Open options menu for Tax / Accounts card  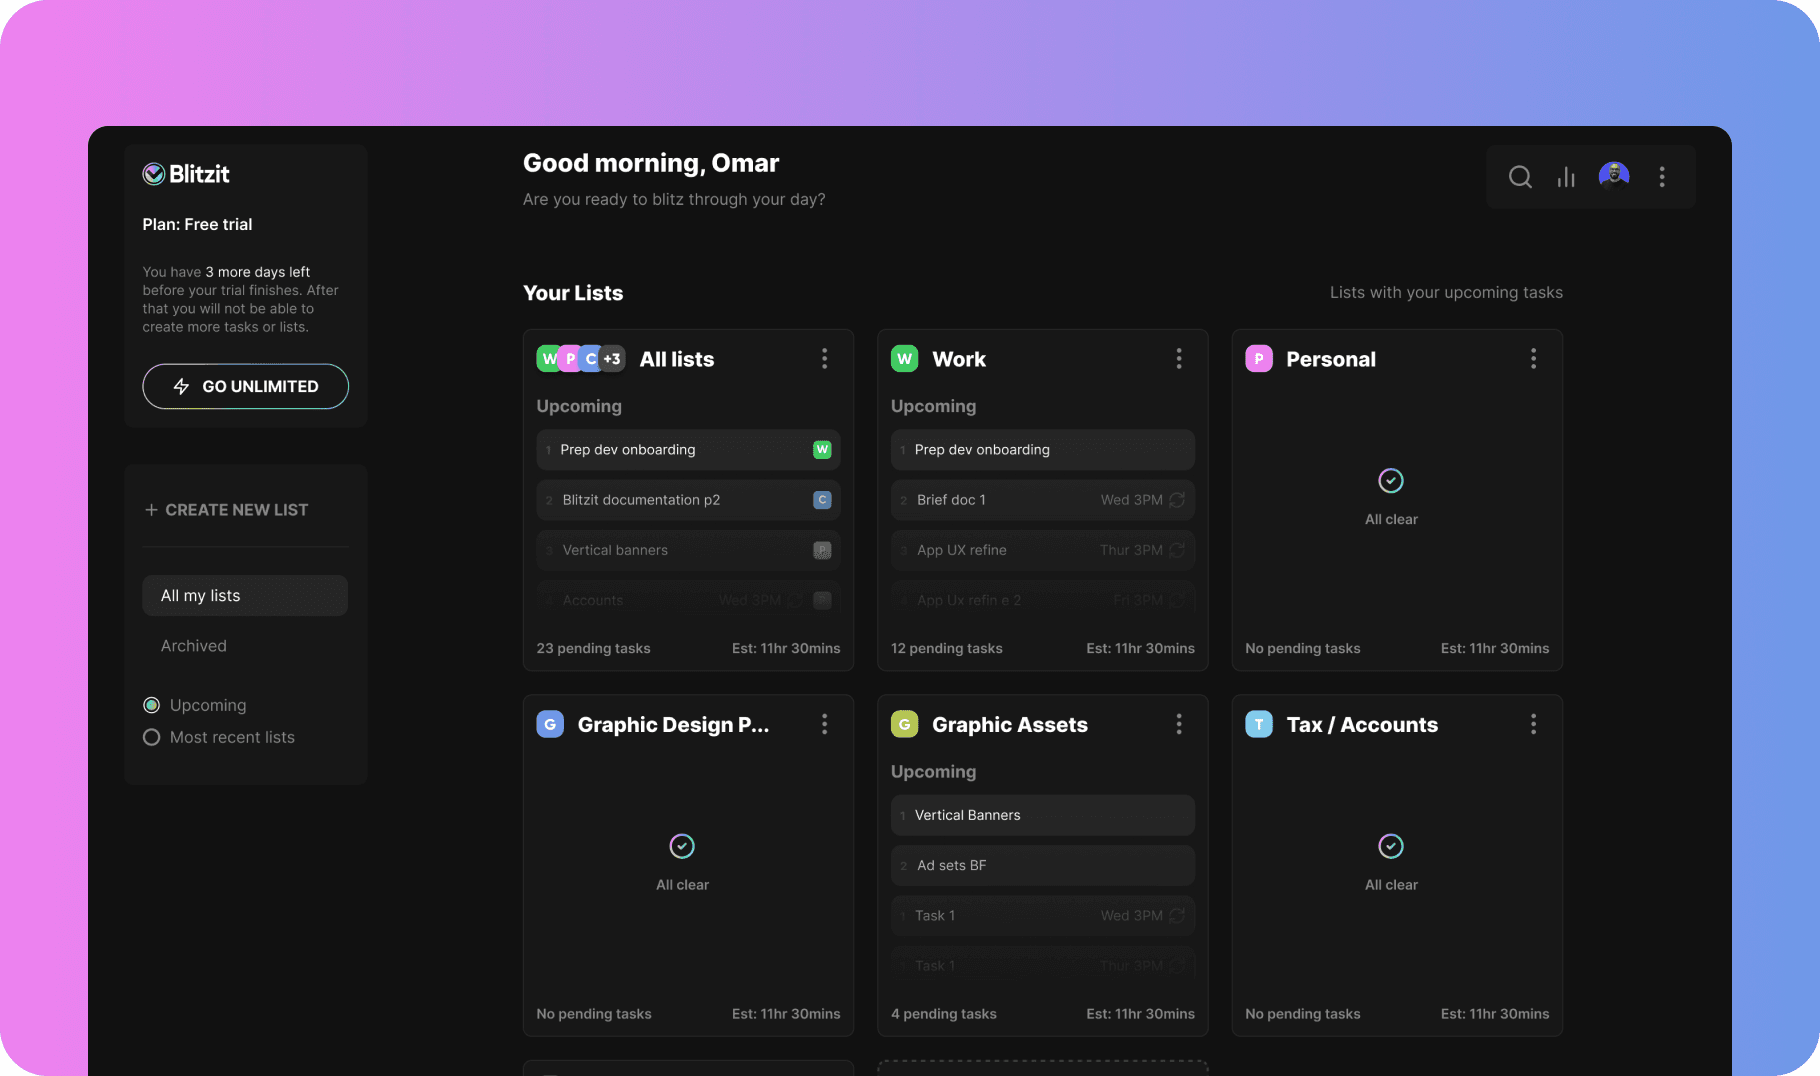click(1533, 724)
